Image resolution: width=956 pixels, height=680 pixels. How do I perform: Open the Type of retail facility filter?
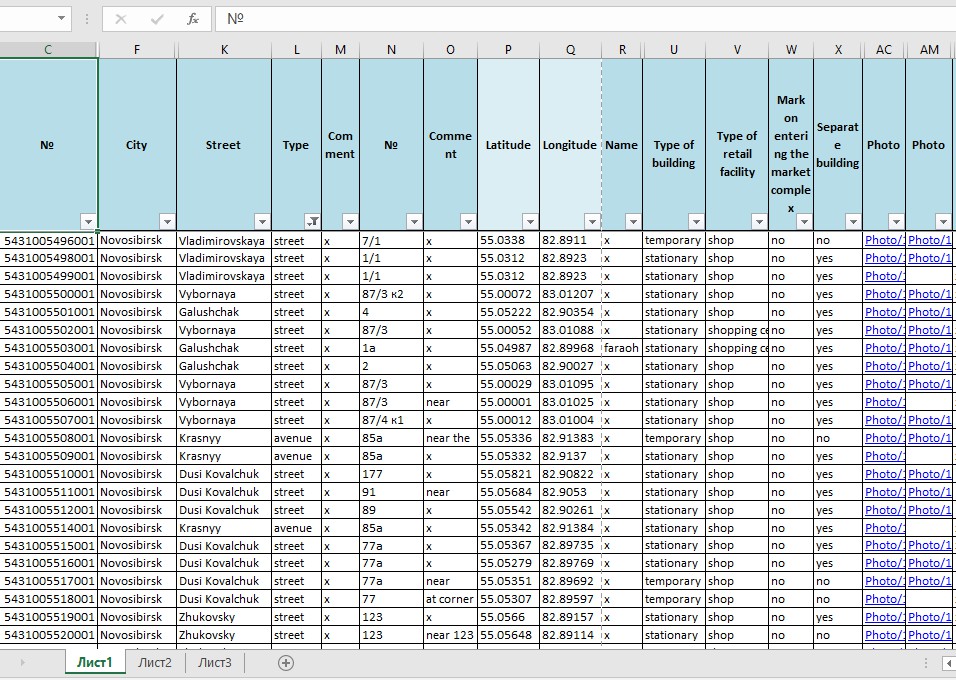[759, 221]
